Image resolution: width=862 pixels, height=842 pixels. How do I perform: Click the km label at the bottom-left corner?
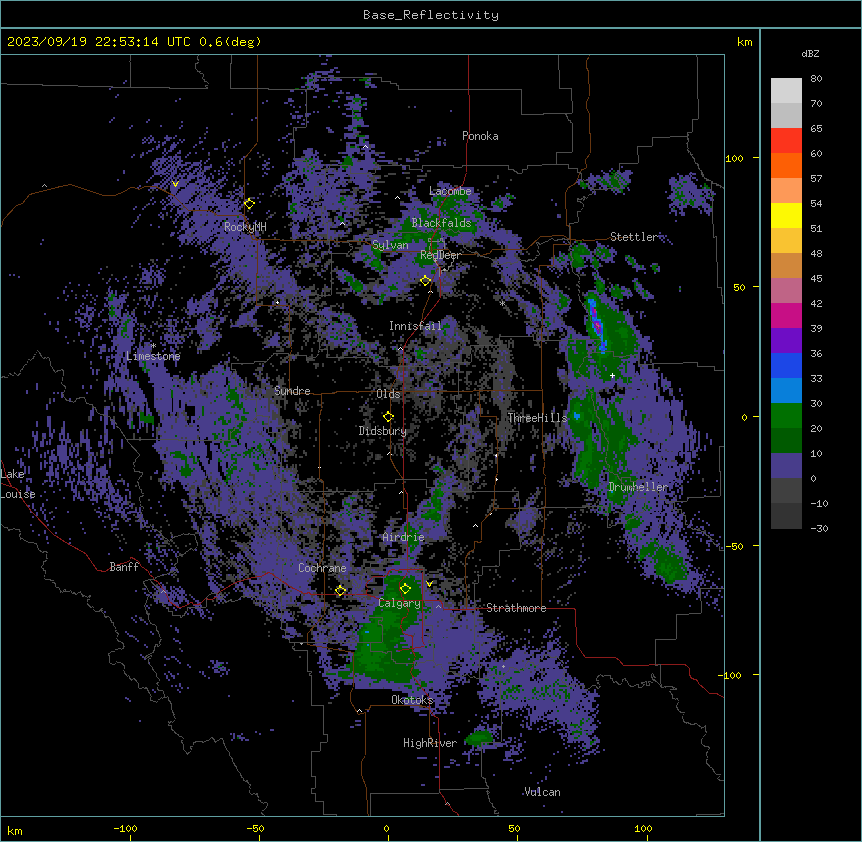(15, 830)
